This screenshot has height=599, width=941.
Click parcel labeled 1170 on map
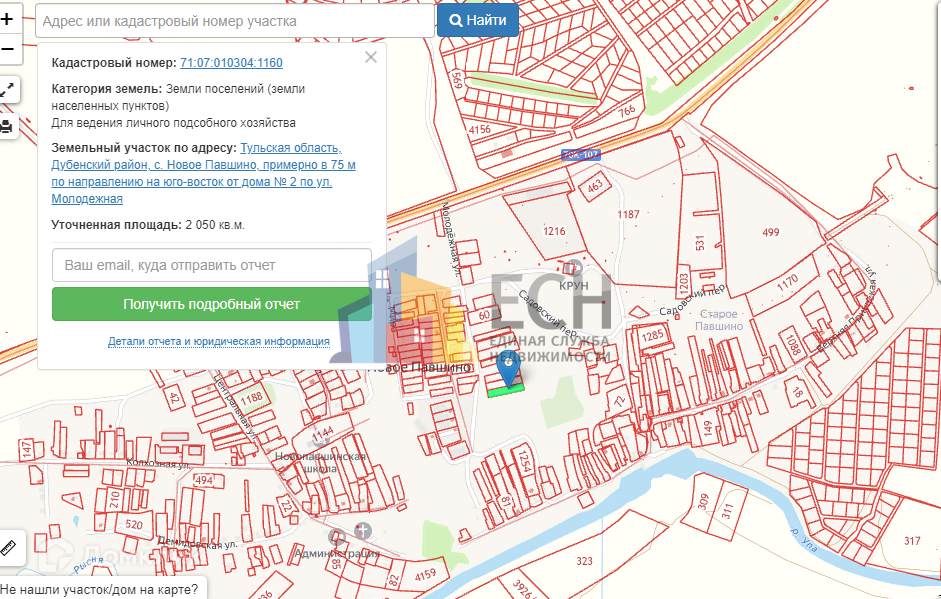tap(787, 281)
